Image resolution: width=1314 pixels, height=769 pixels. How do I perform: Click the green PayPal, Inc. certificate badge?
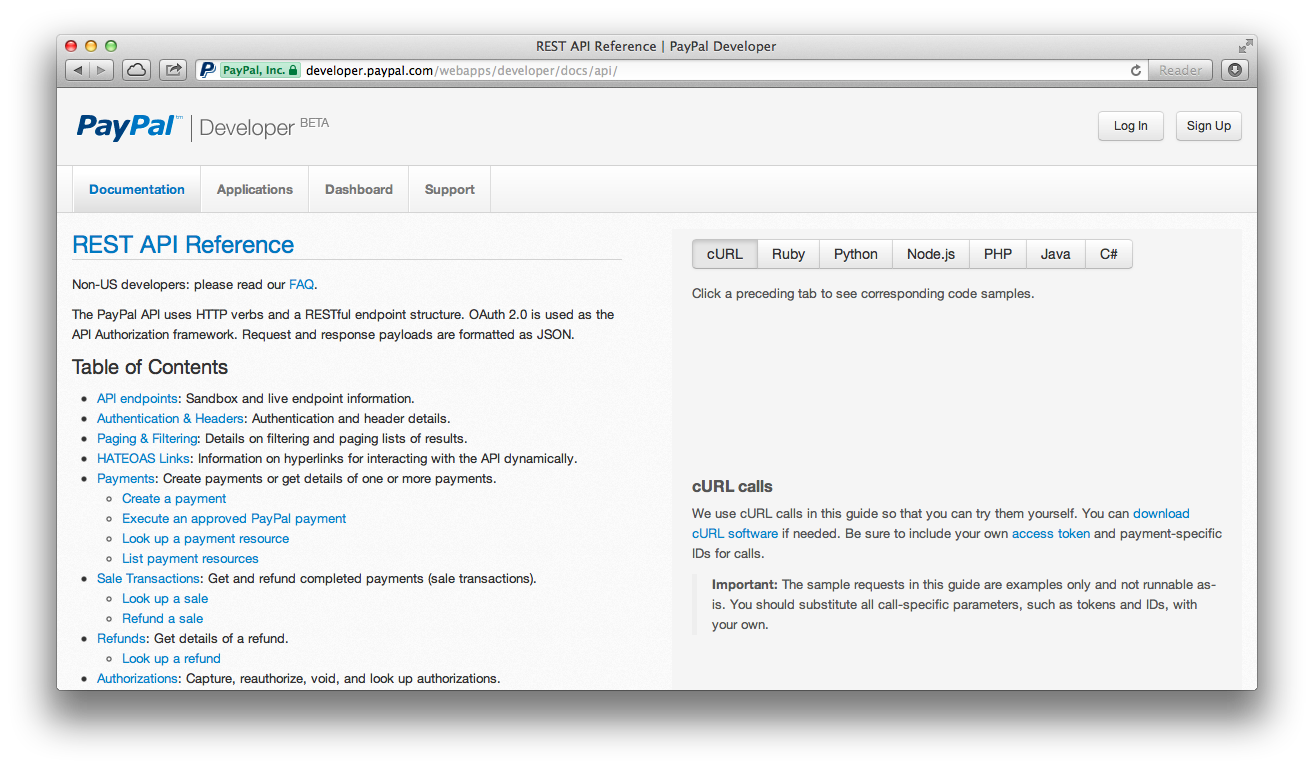[x=259, y=70]
